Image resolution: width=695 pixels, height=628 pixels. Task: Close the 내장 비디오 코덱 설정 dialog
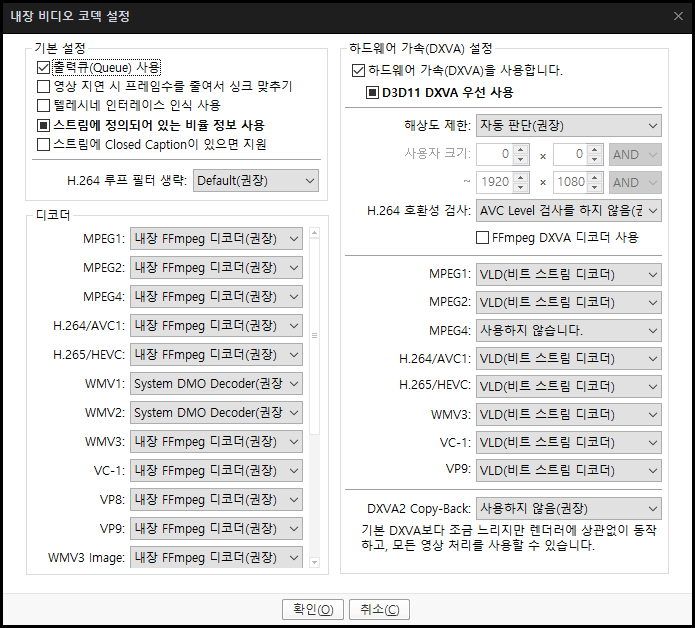pyautogui.click(x=678, y=16)
